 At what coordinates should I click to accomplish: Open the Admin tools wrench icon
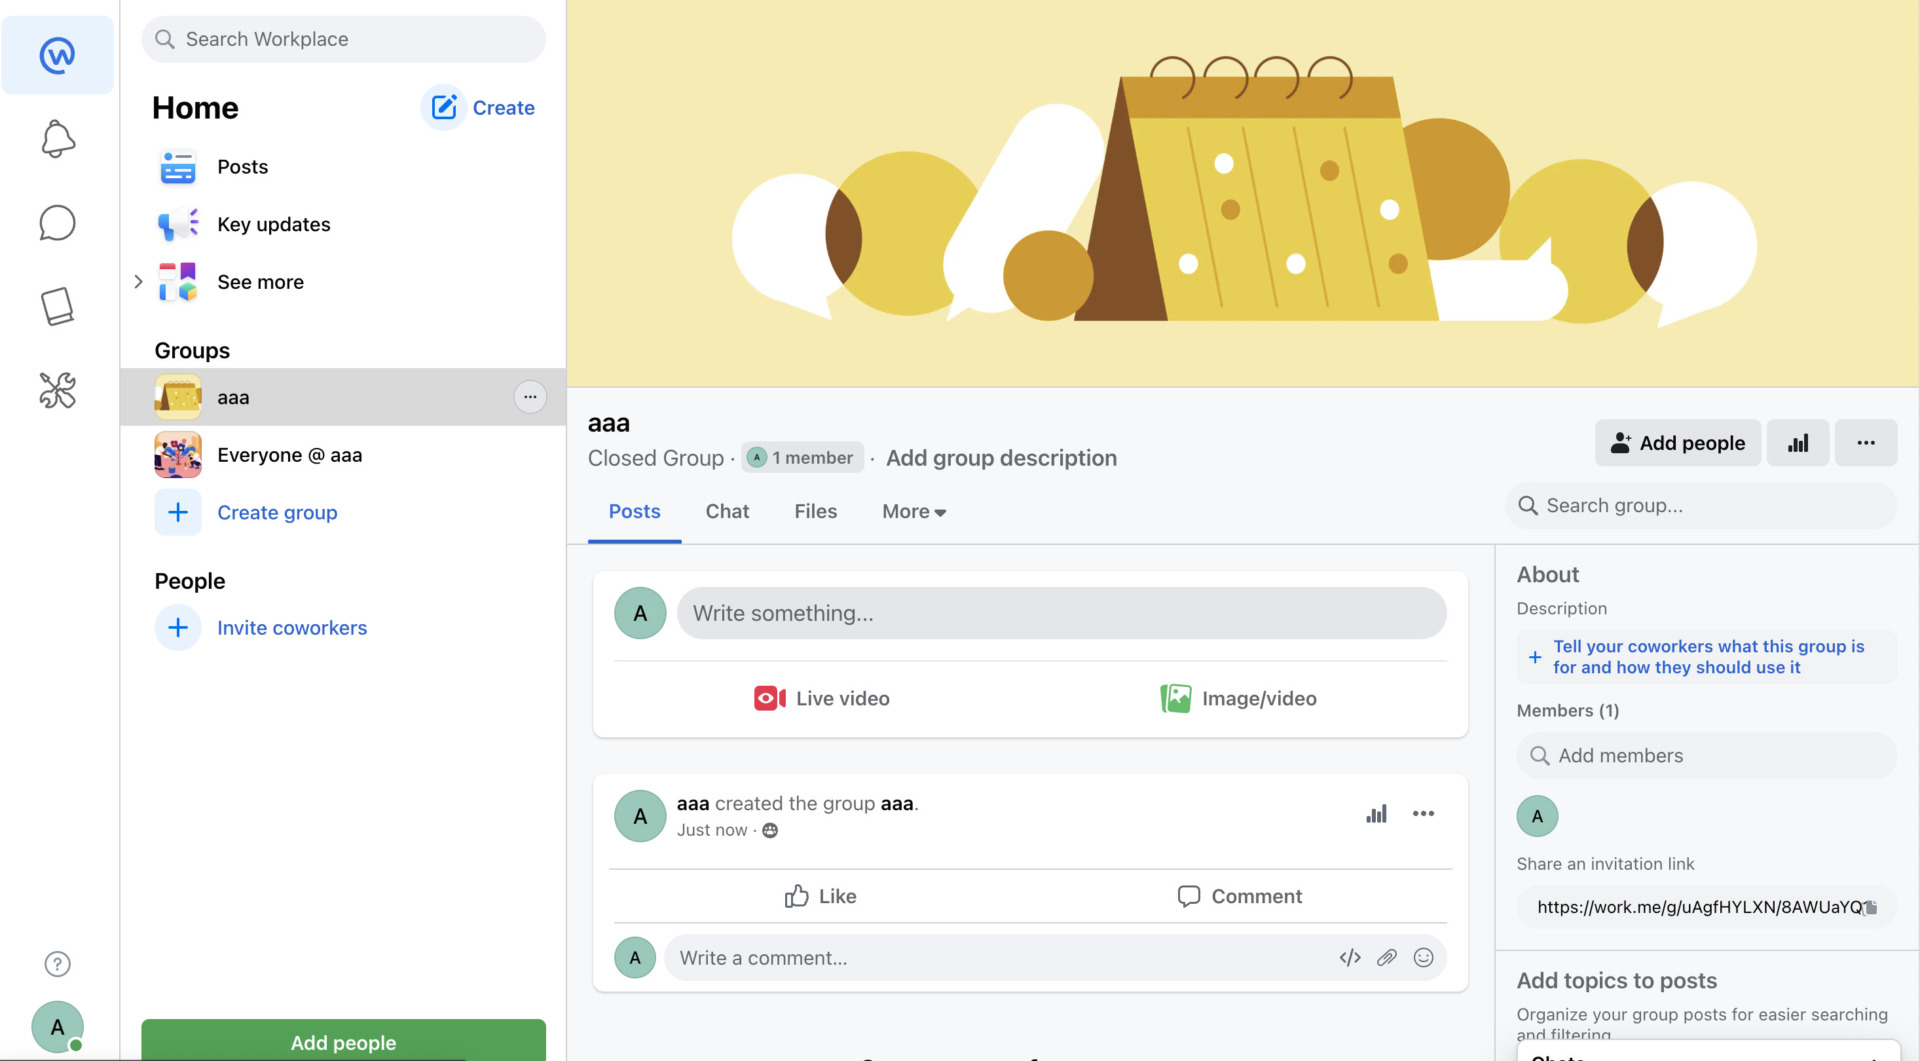click(x=57, y=390)
